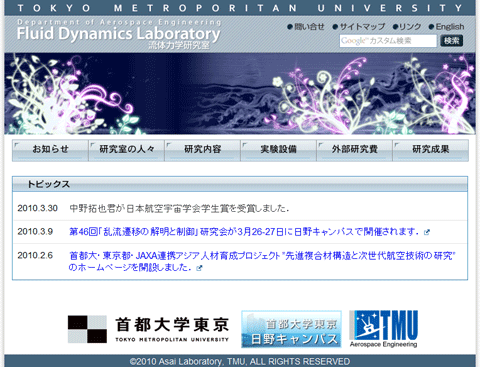This screenshot has width=480, height=367.
Task: Open the 実験設備 menu tab
Action: (x=278, y=150)
